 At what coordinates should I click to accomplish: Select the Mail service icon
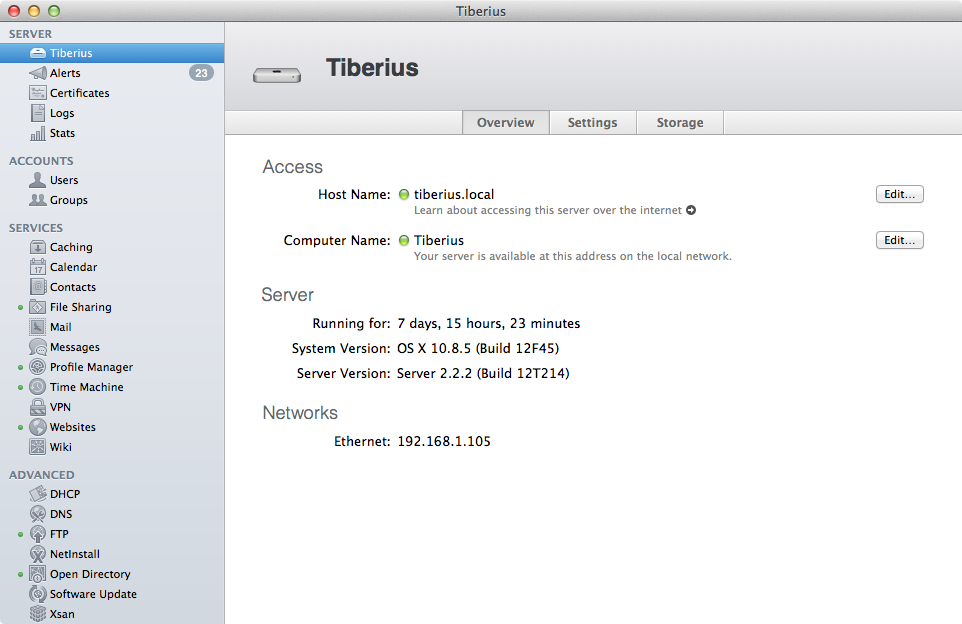38,327
